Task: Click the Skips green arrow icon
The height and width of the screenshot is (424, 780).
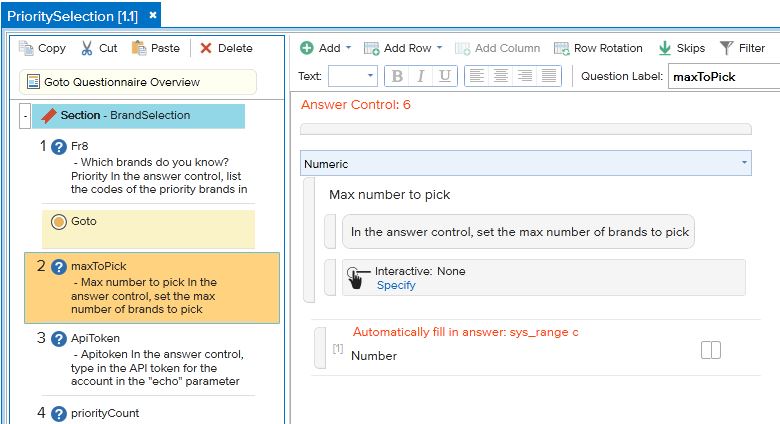Action: 665,48
